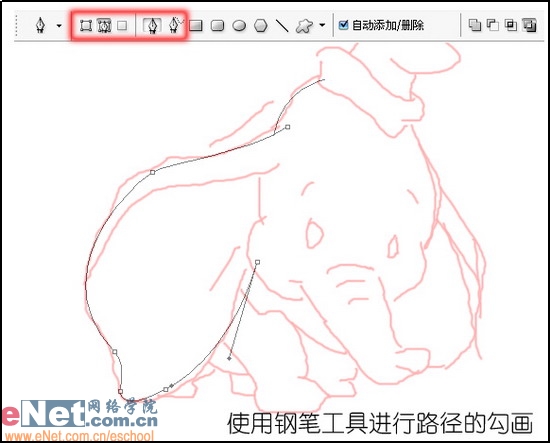Select the Fill Pixels mode icon
550x443 pixels.
[122, 26]
